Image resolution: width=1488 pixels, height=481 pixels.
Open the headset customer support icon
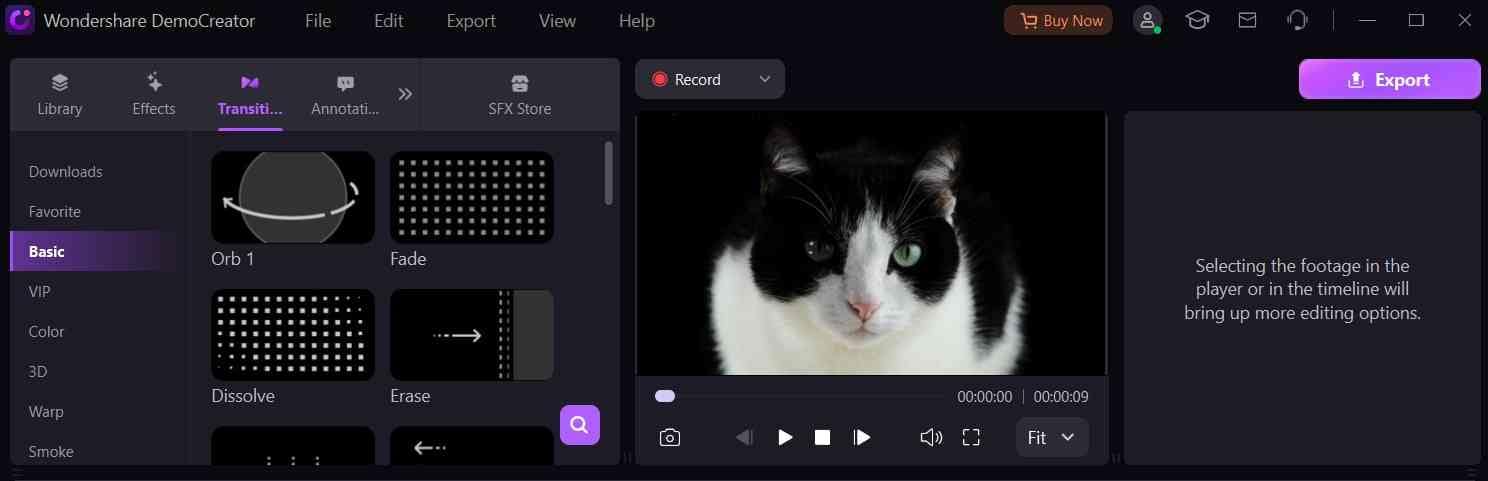pos(1297,20)
